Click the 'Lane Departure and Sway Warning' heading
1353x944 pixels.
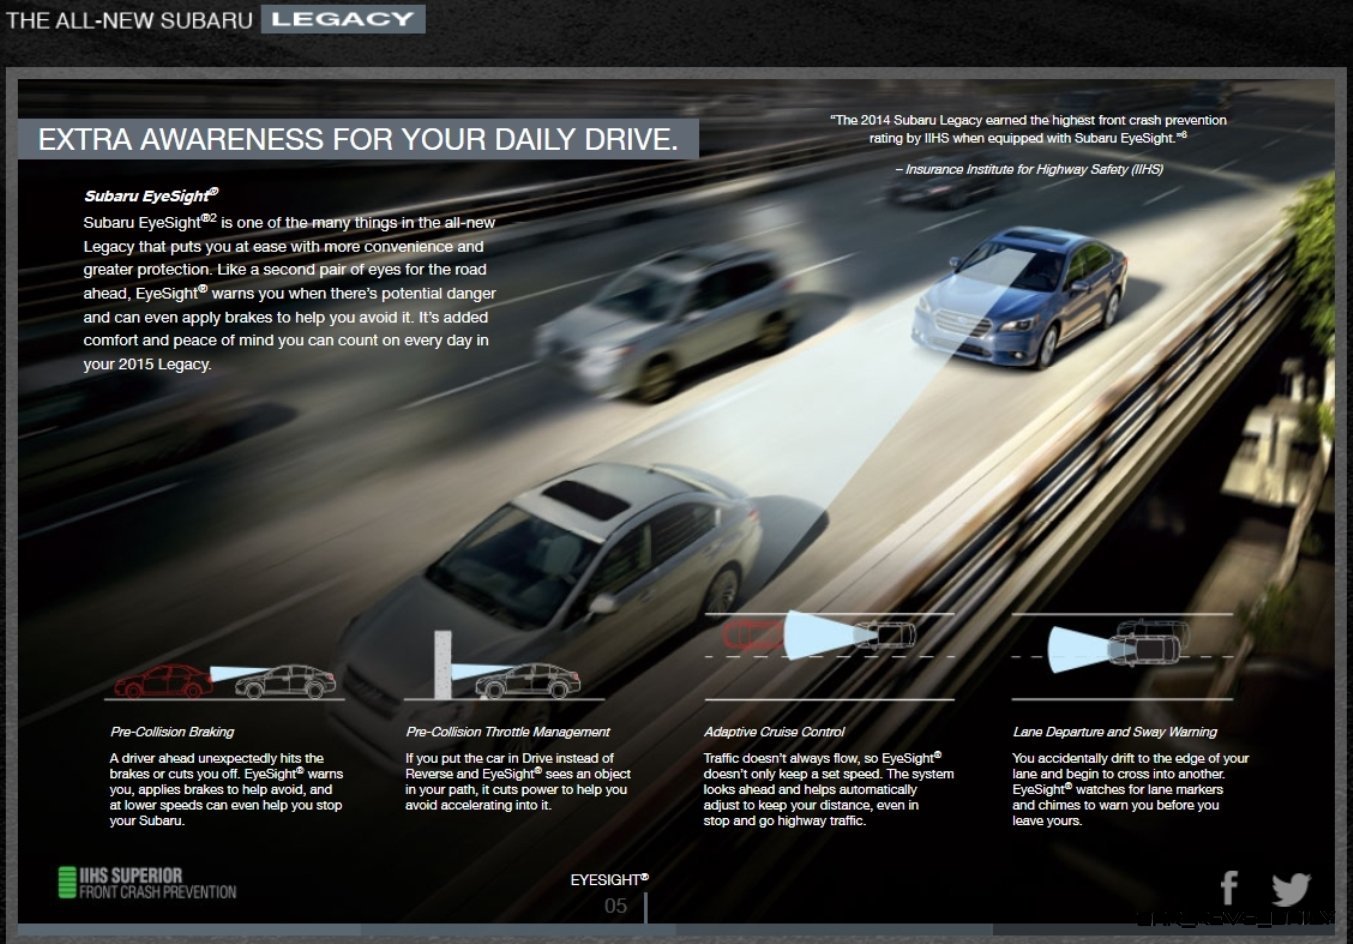click(x=1115, y=732)
